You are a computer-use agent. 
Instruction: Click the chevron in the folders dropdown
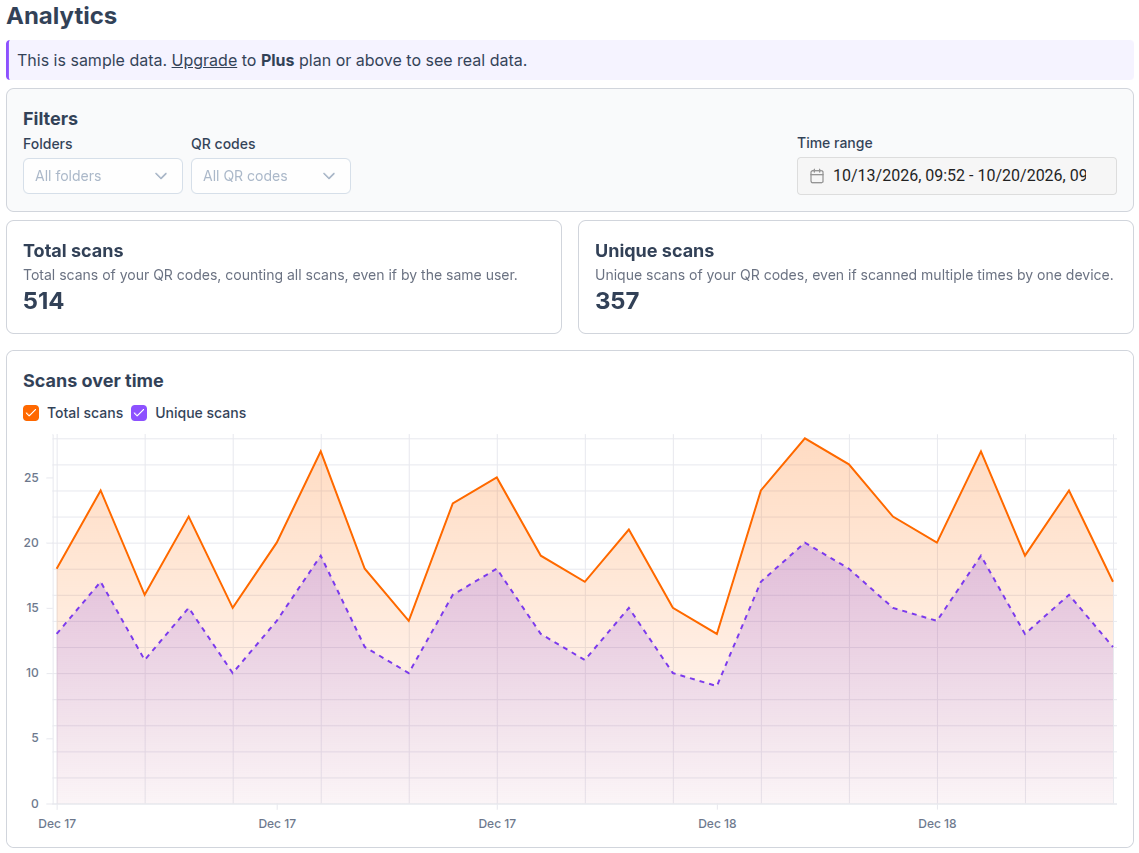[161, 176]
